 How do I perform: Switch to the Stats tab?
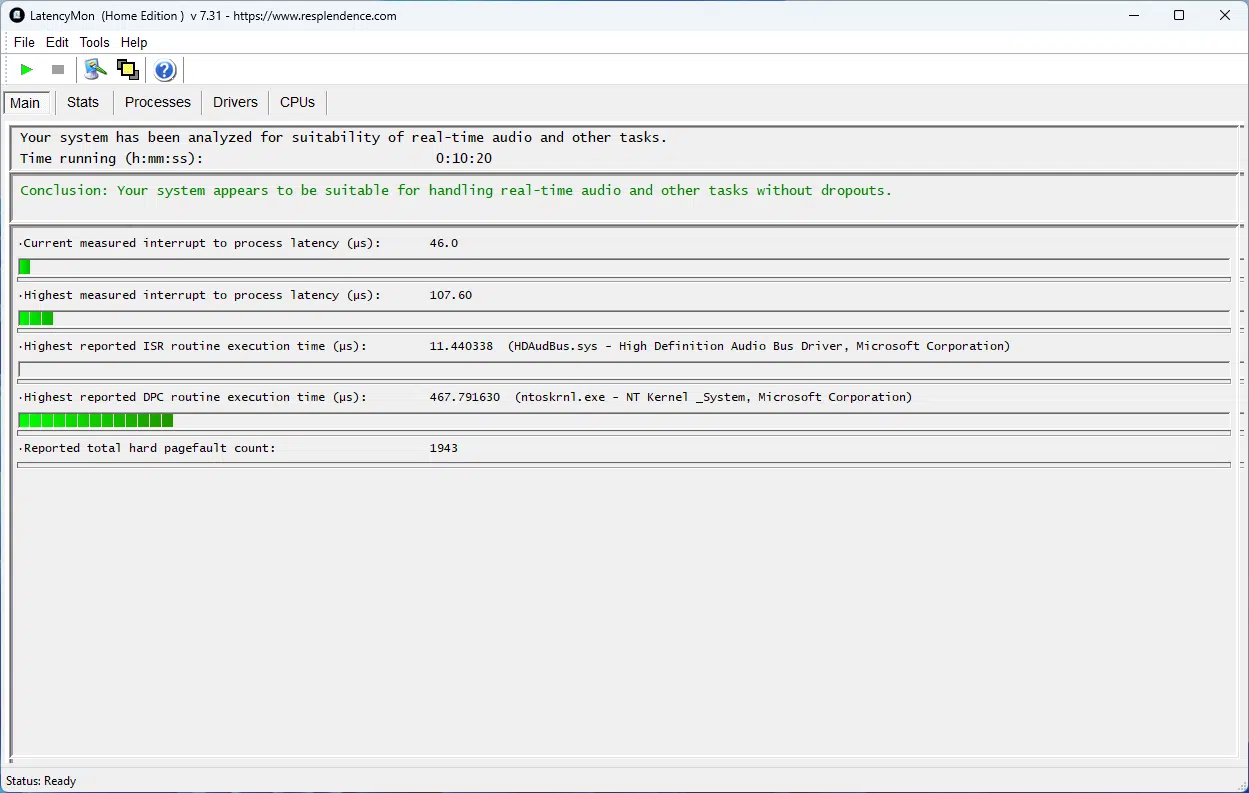coord(83,102)
